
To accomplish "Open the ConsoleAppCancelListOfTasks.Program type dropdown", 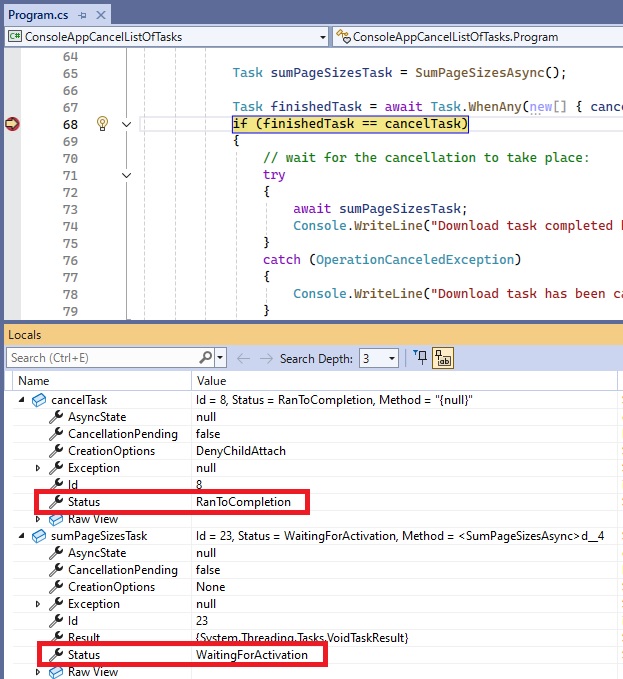I will point(478,37).
